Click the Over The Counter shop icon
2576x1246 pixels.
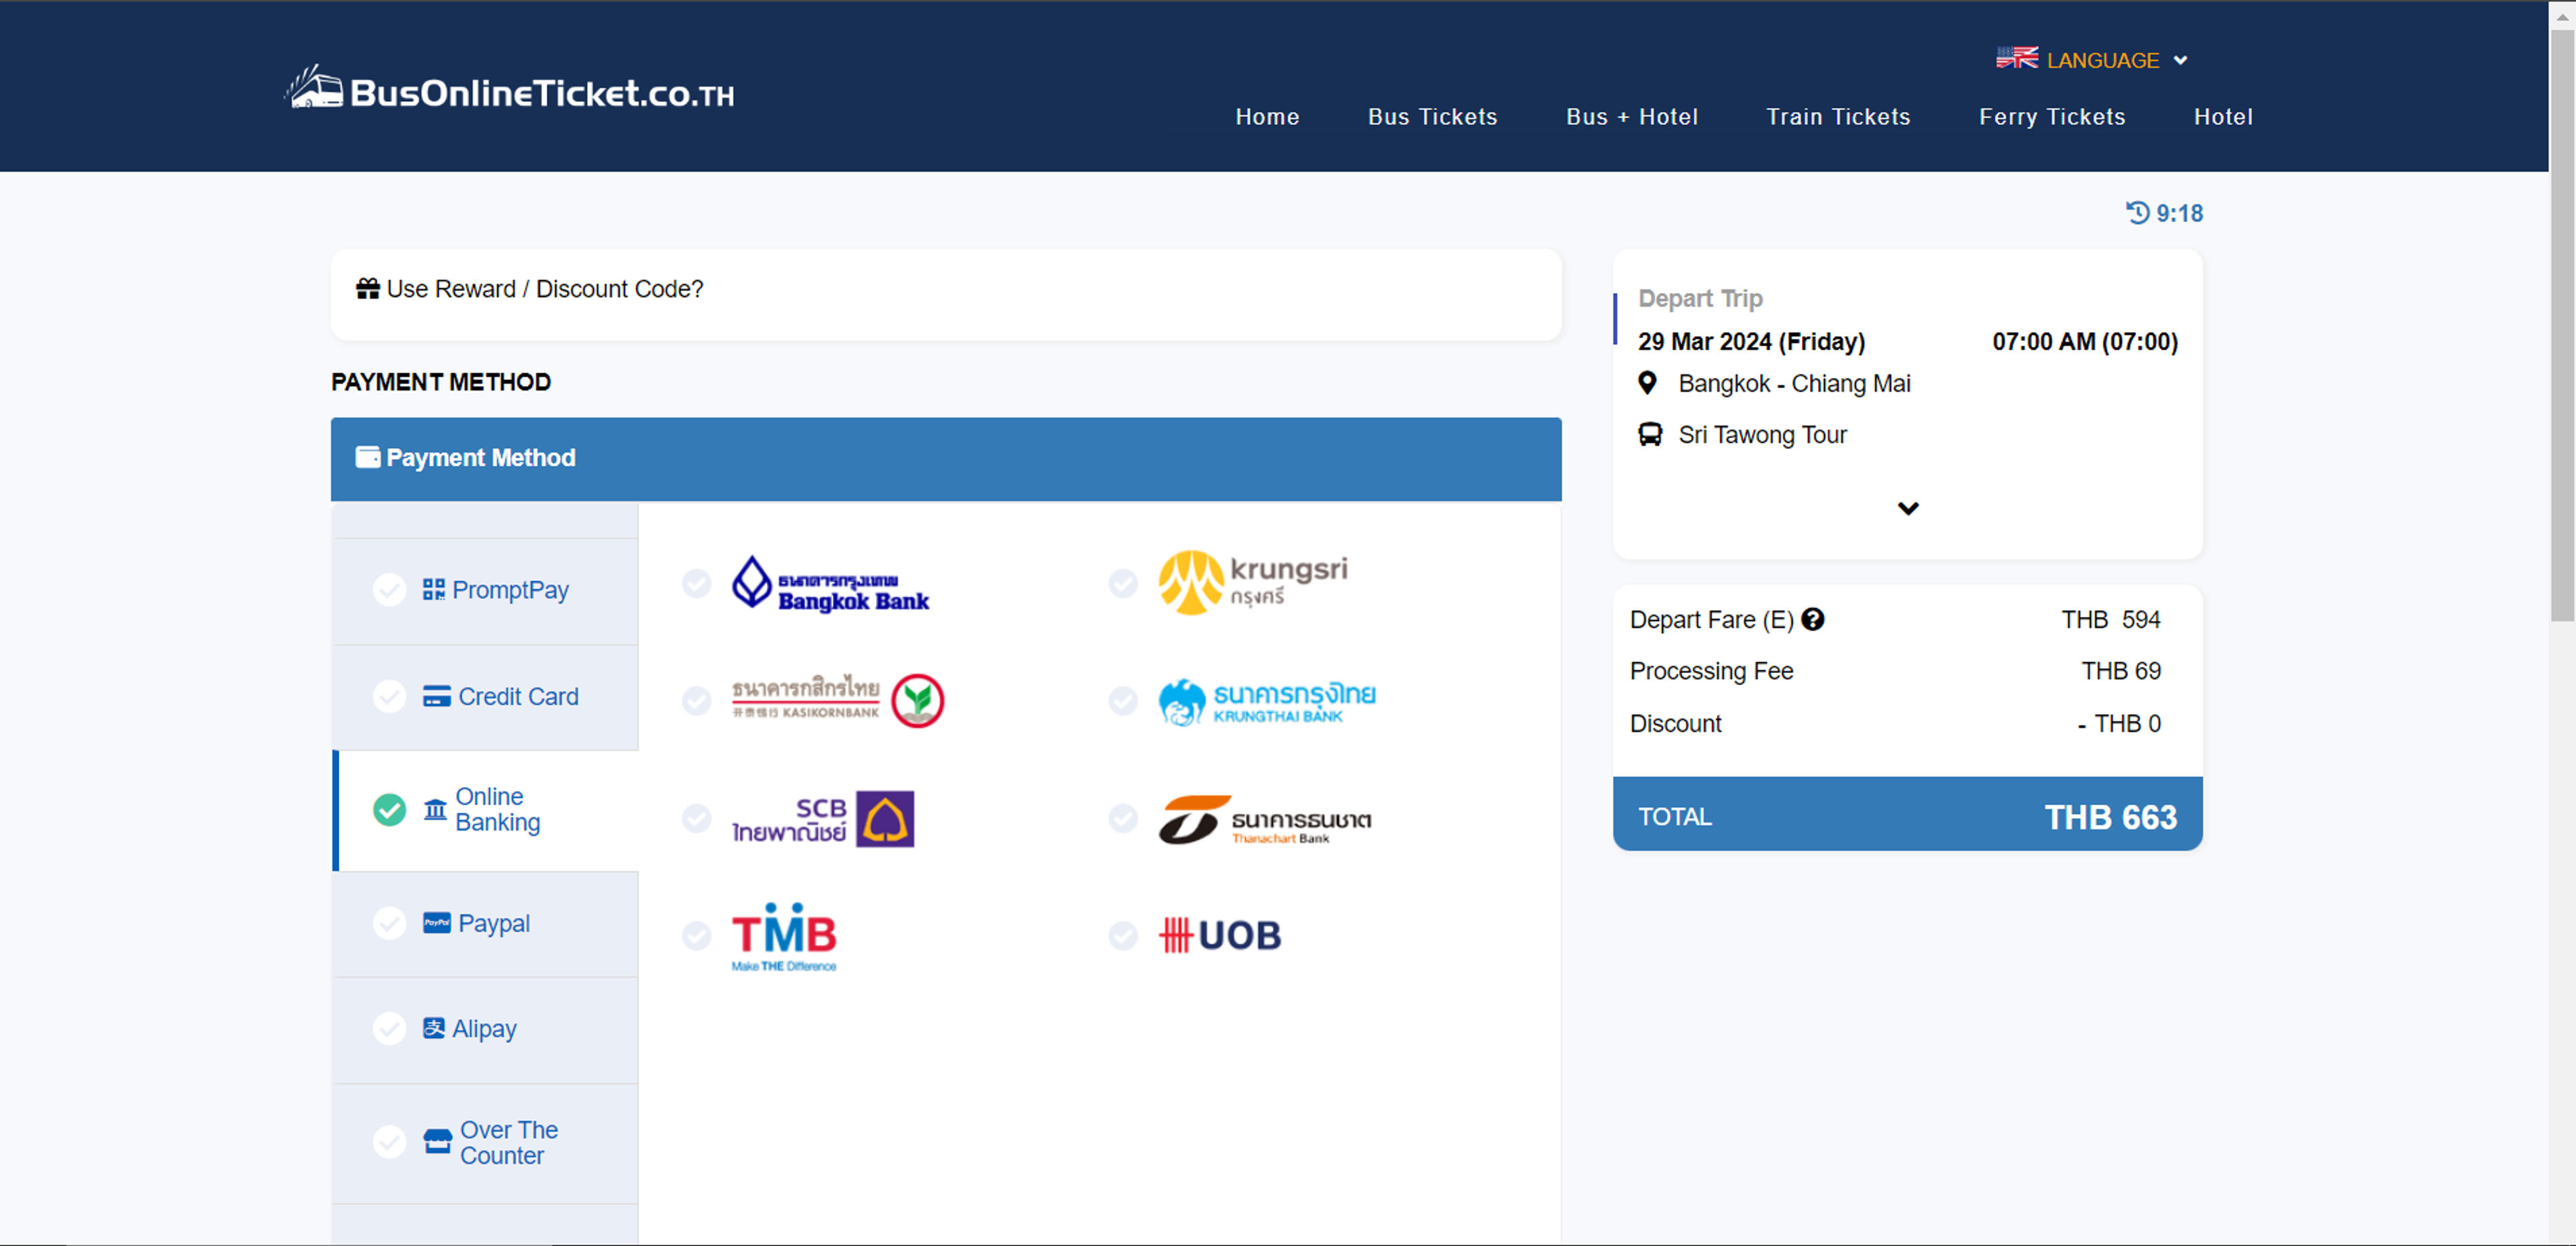tap(437, 1142)
